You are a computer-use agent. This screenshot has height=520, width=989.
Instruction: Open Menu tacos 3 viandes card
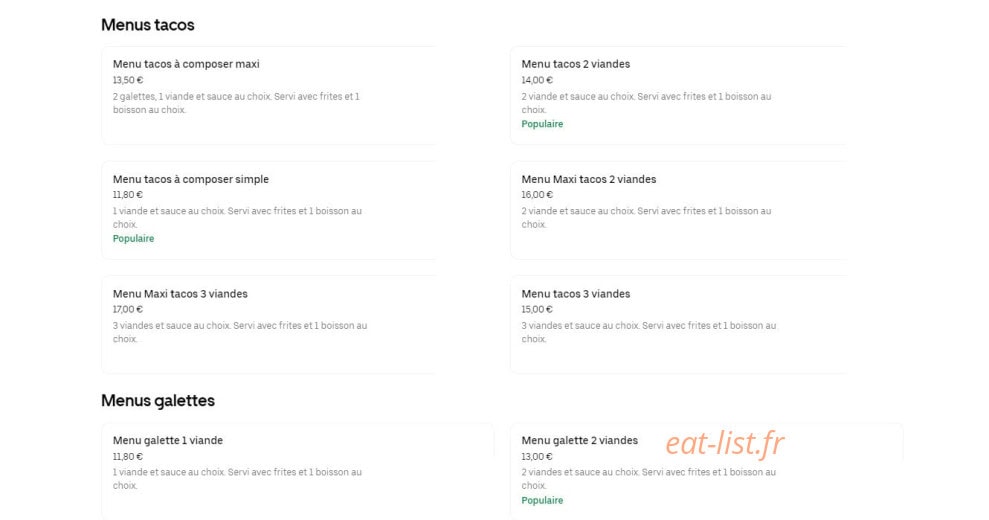678,324
